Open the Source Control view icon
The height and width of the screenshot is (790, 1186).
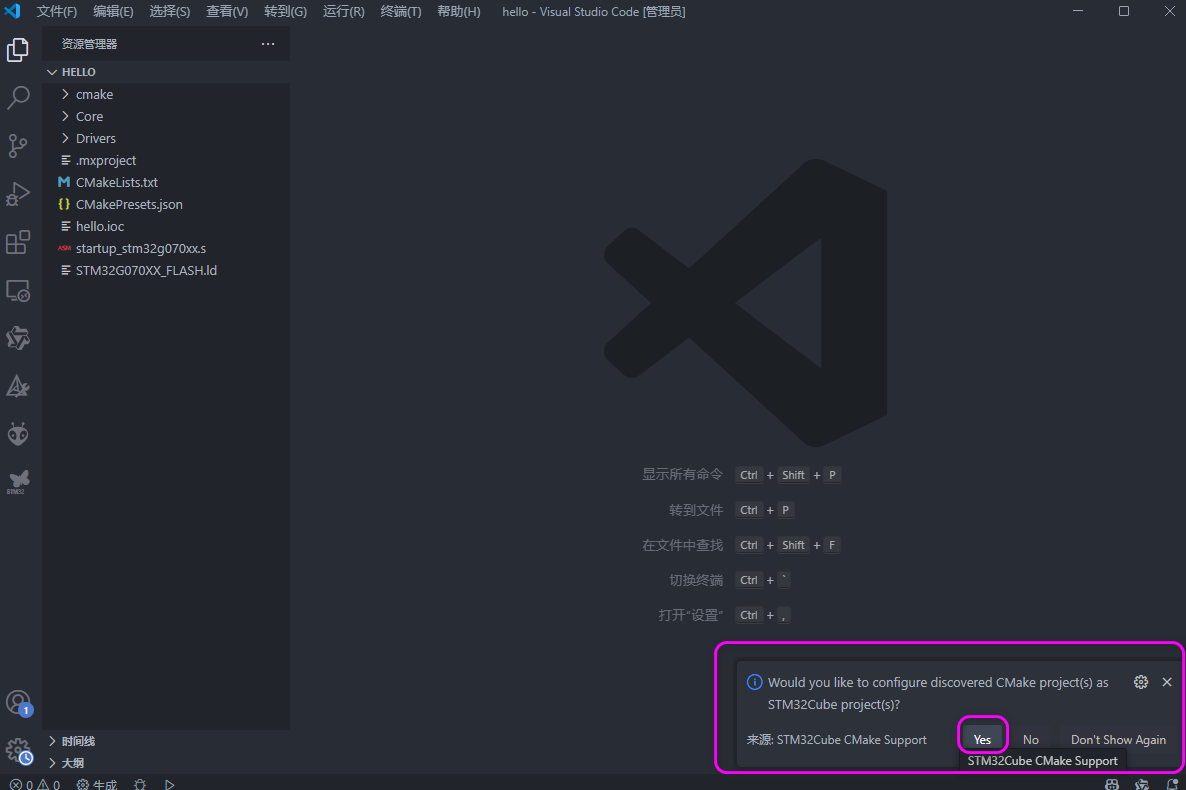point(17,146)
